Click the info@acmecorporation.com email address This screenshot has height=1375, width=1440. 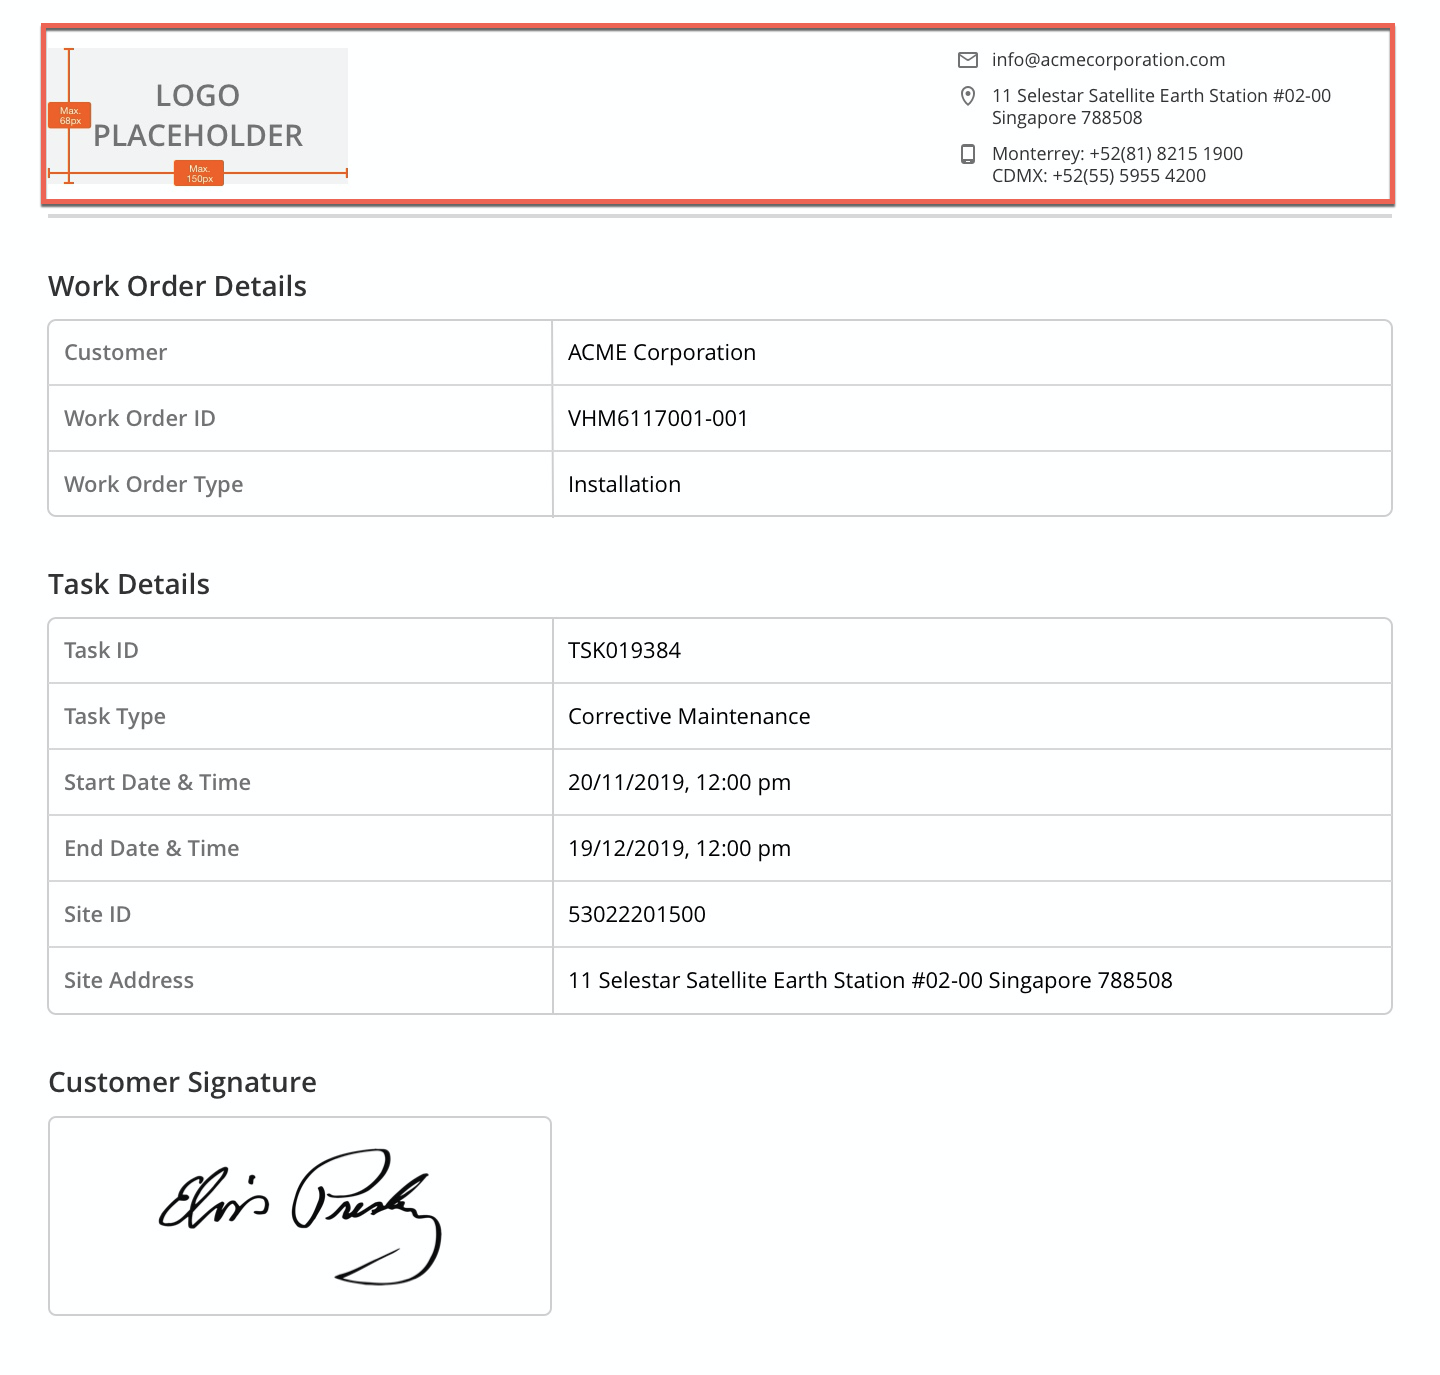[x=1108, y=60]
